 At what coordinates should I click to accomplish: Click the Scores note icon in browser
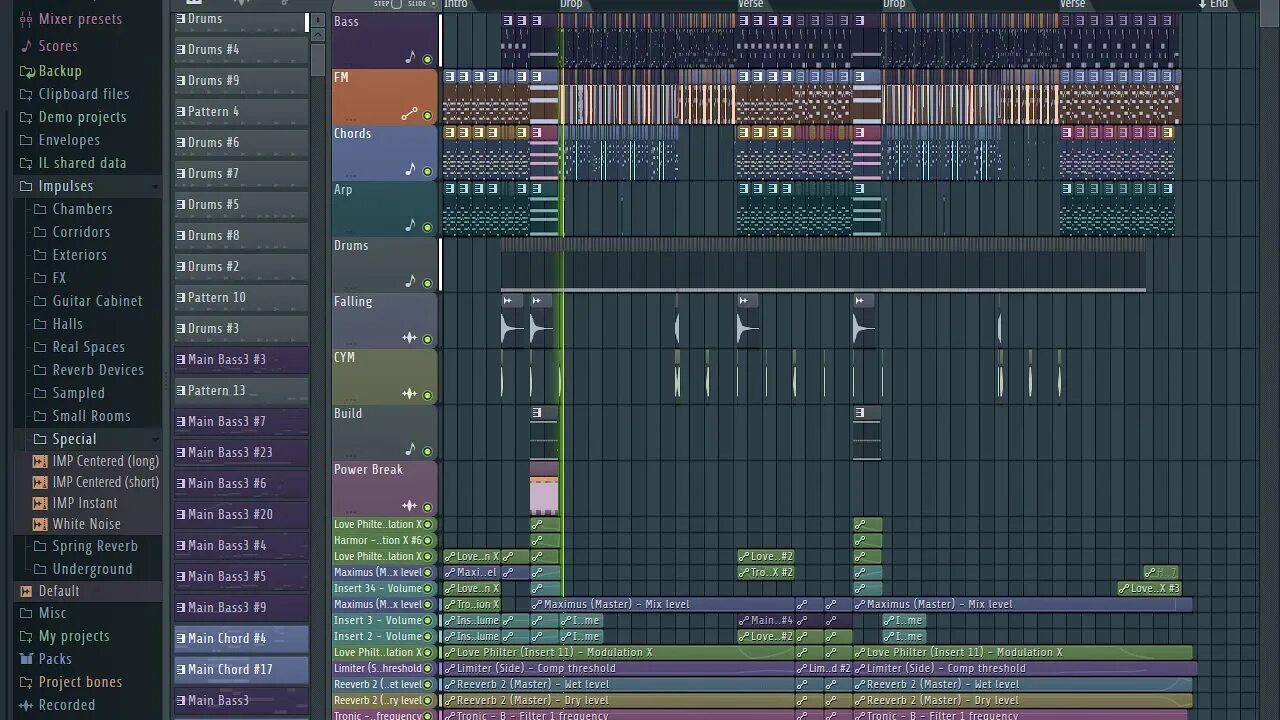pyautogui.click(x=26, y=46)
